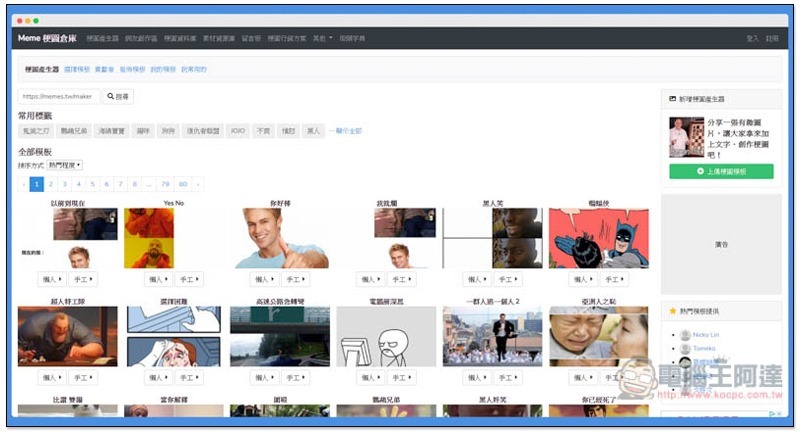Click the green upload template button
Viewport: 800px width, 432px height.
pos(721,171)
